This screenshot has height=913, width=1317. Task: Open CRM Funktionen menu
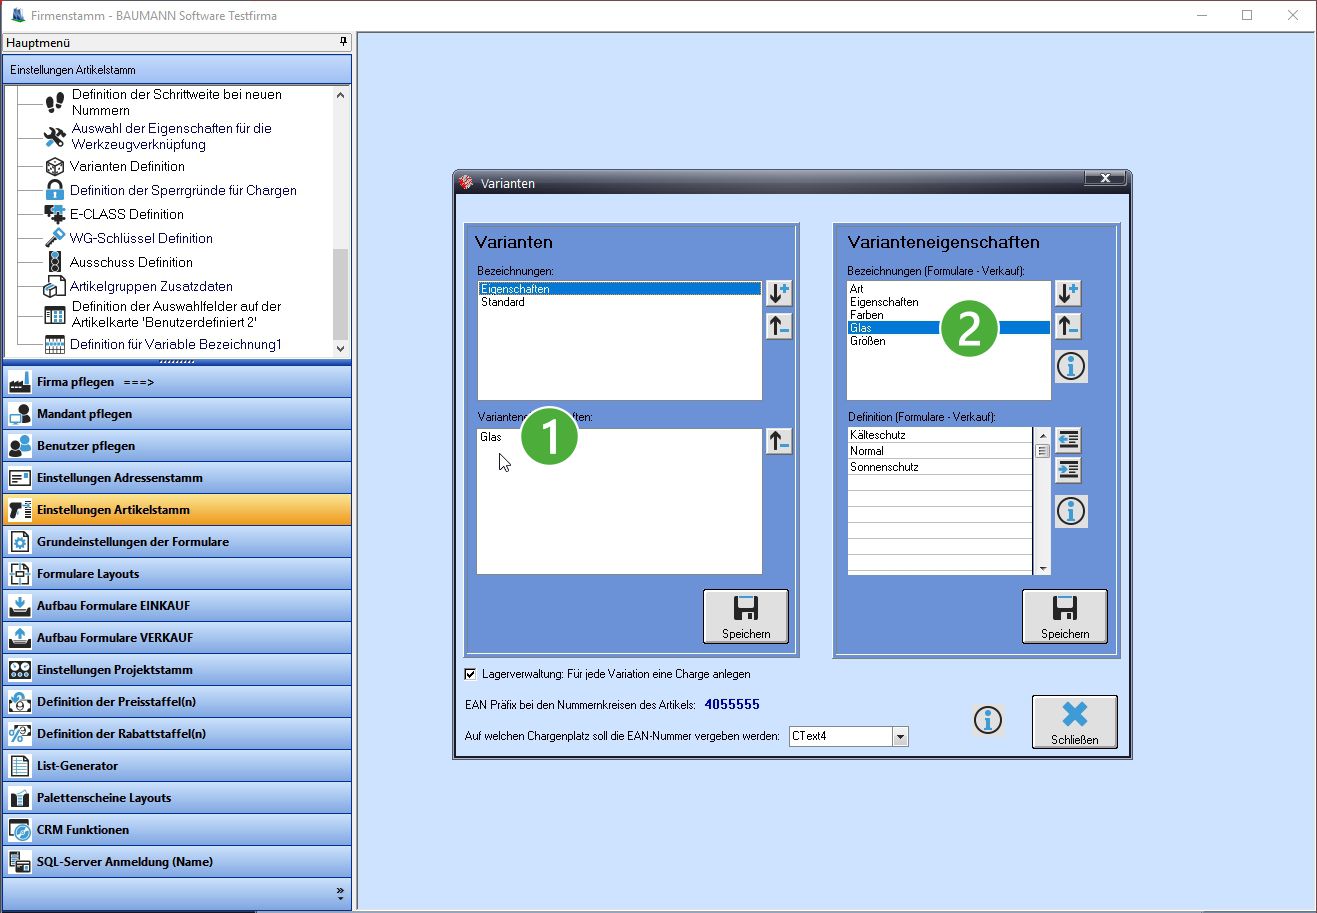point(177,830)
